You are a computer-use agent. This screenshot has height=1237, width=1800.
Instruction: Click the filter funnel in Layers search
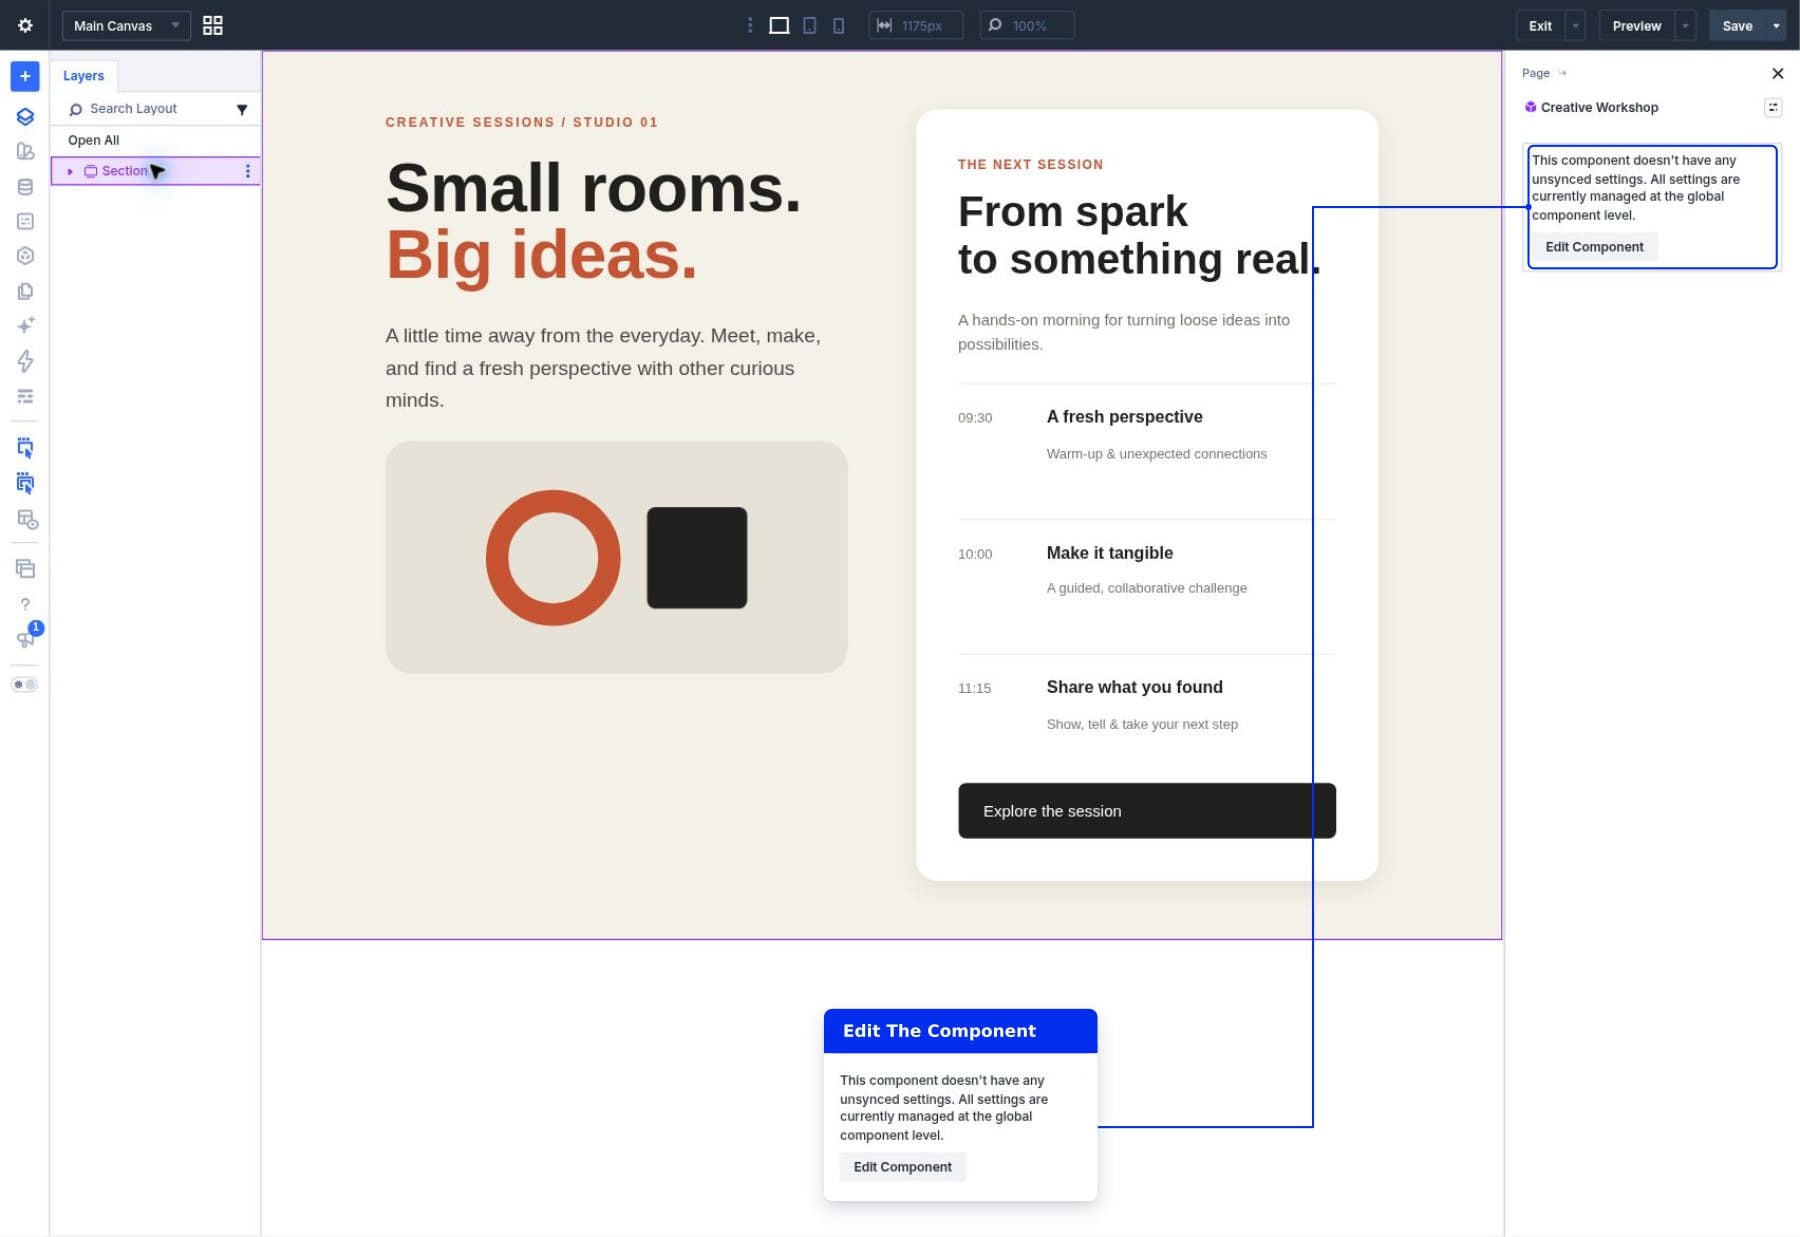(x=241, y=109)
